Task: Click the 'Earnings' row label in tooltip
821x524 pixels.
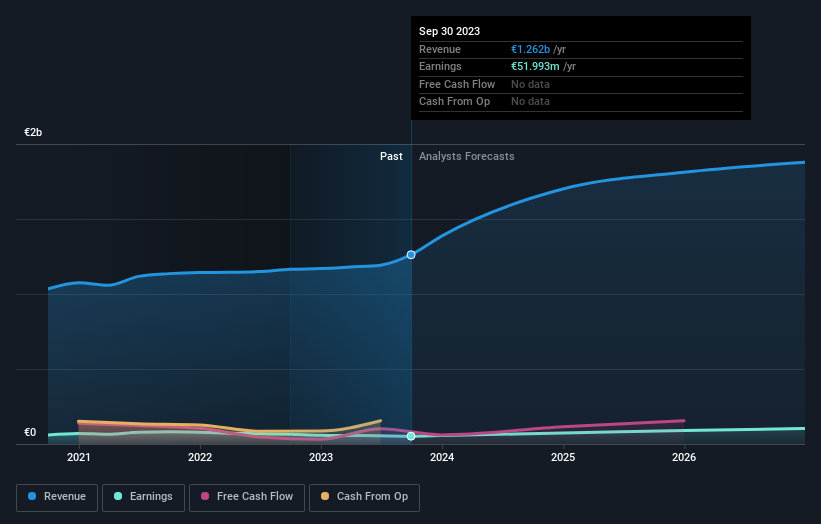Action: 440,66
